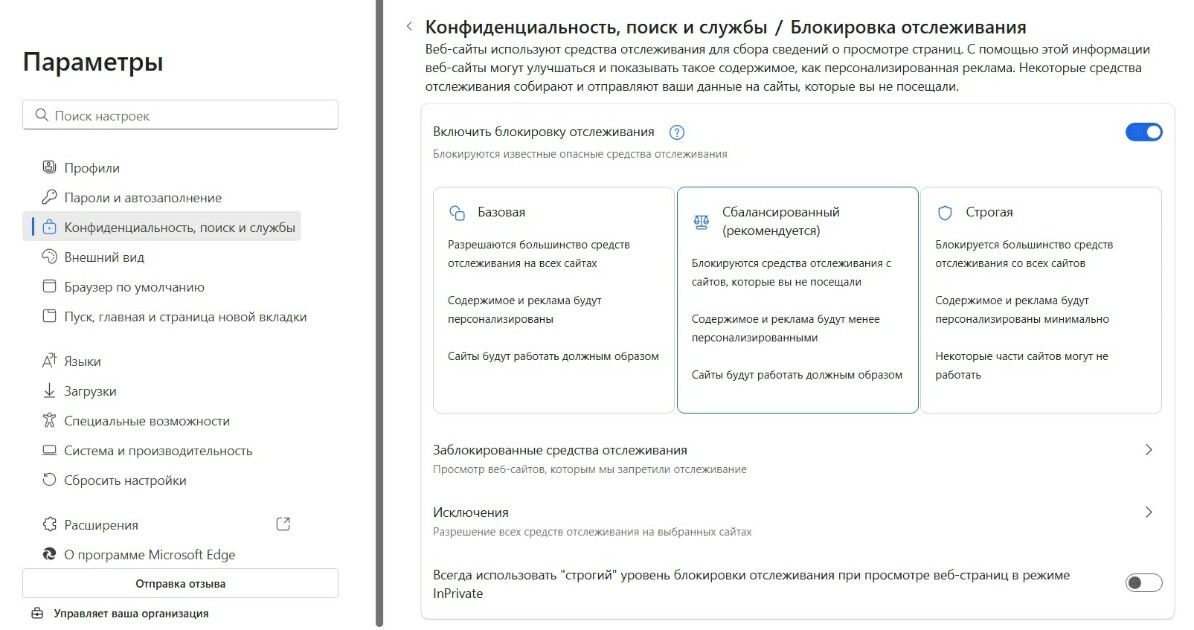Select the Строгая tracking prevention card

click(x=1041, y=300)
